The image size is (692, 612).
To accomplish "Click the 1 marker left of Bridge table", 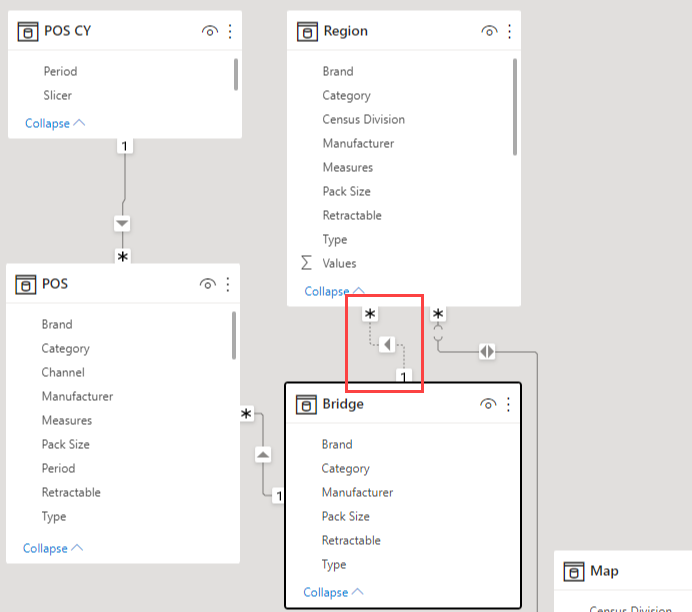I will (278, 496).
